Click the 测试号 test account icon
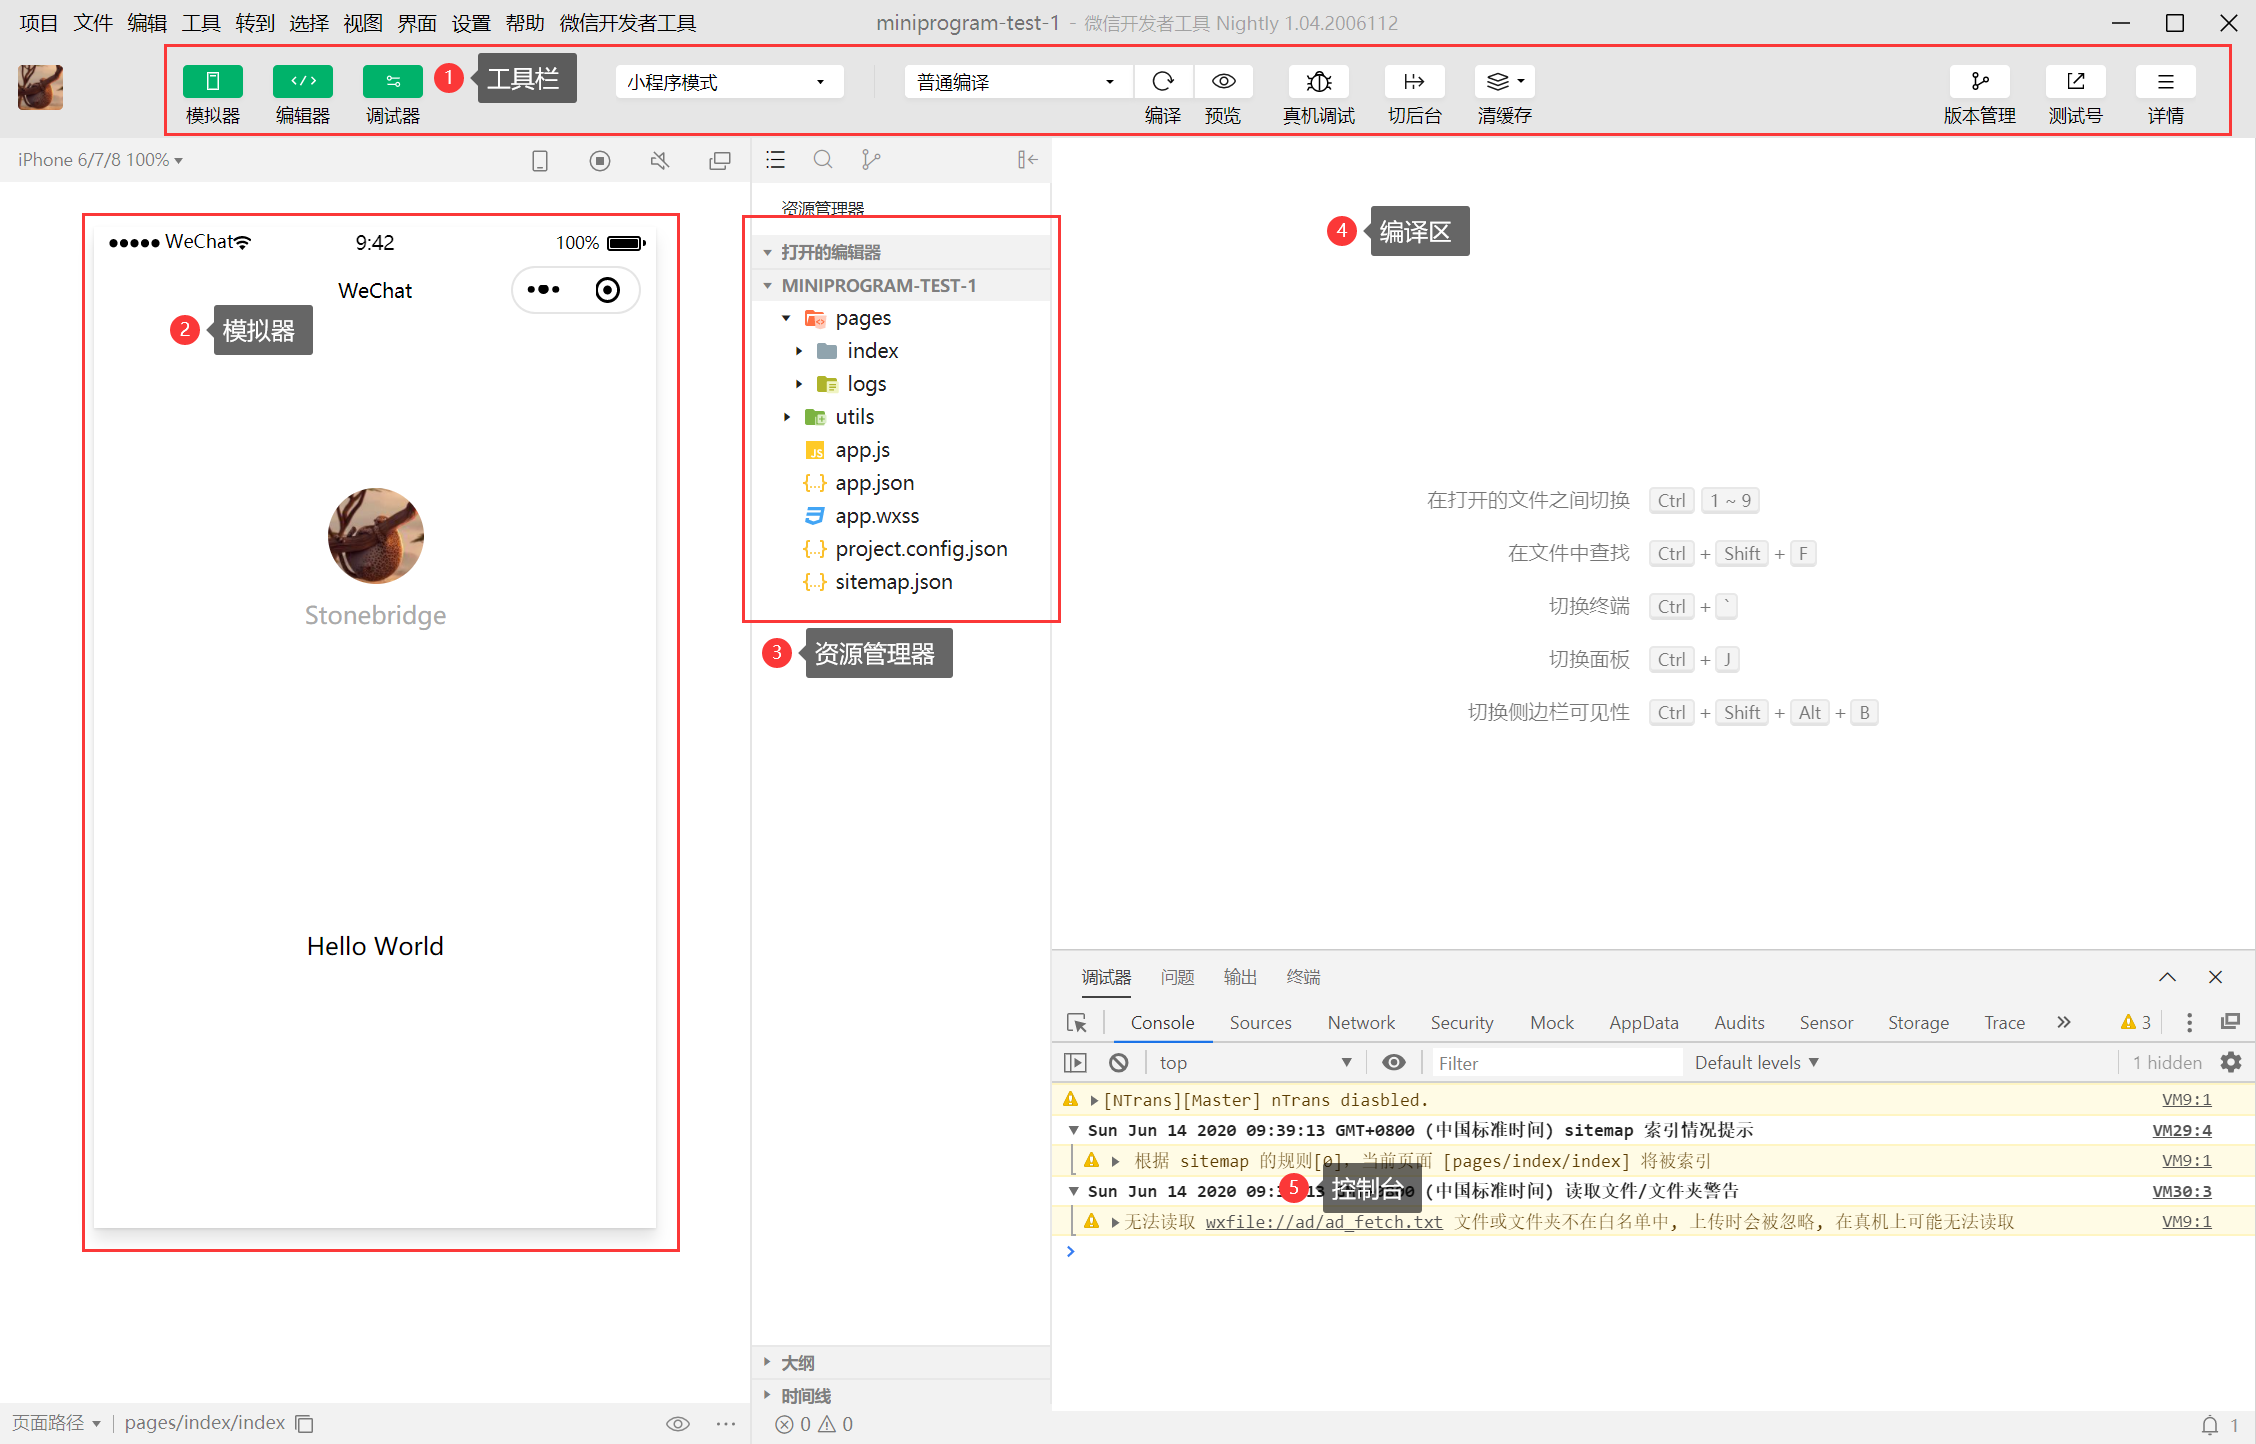 [2076, 81]
